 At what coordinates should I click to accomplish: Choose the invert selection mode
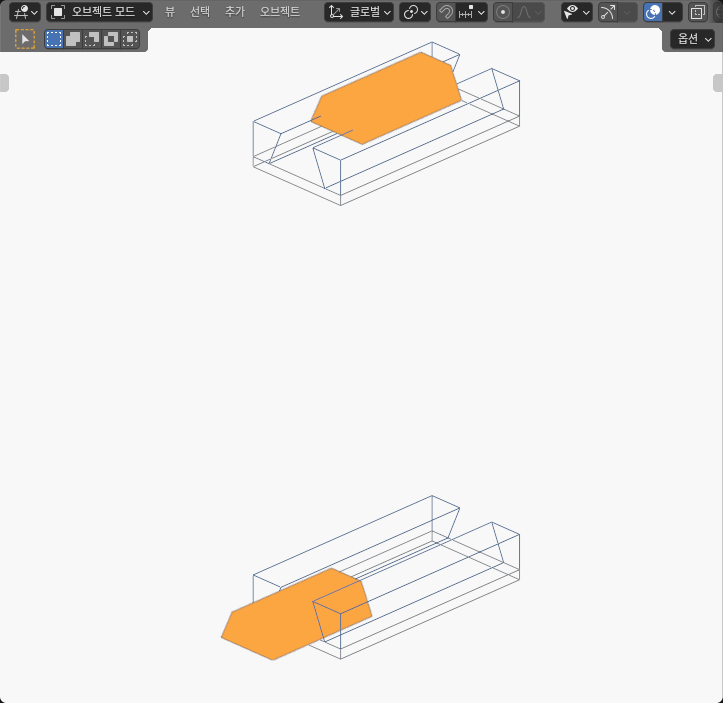[x=111, y=39]
